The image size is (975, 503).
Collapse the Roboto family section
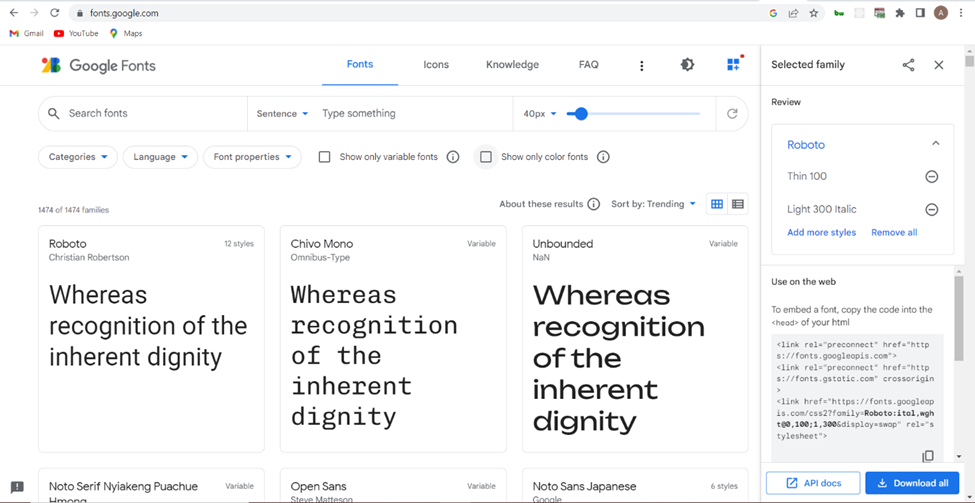[x=935, y=144]
